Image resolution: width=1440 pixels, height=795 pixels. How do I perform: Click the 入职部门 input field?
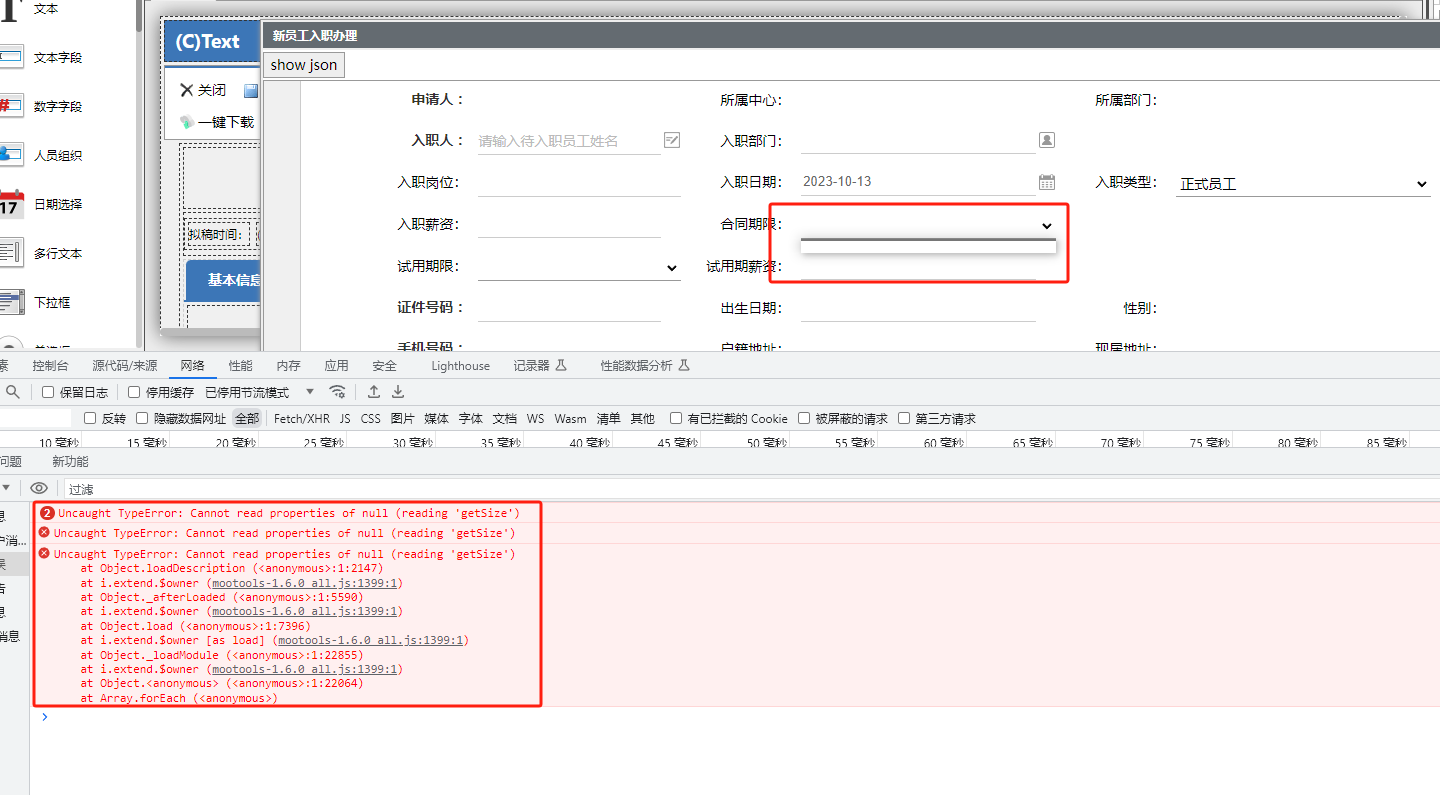[x=918, y=141]
